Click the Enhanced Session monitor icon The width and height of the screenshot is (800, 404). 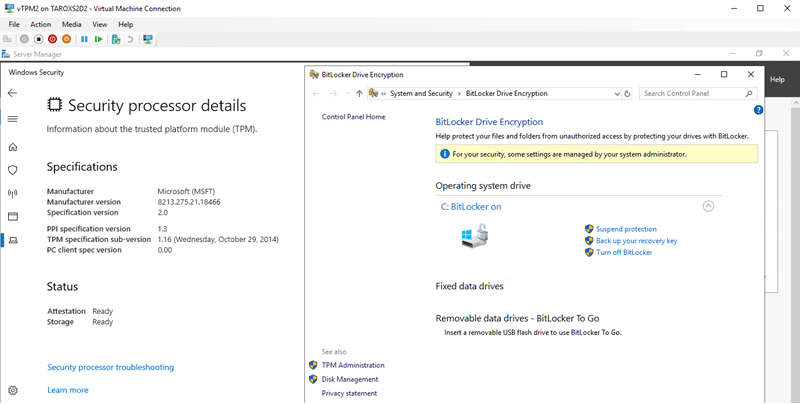(148, 39)
